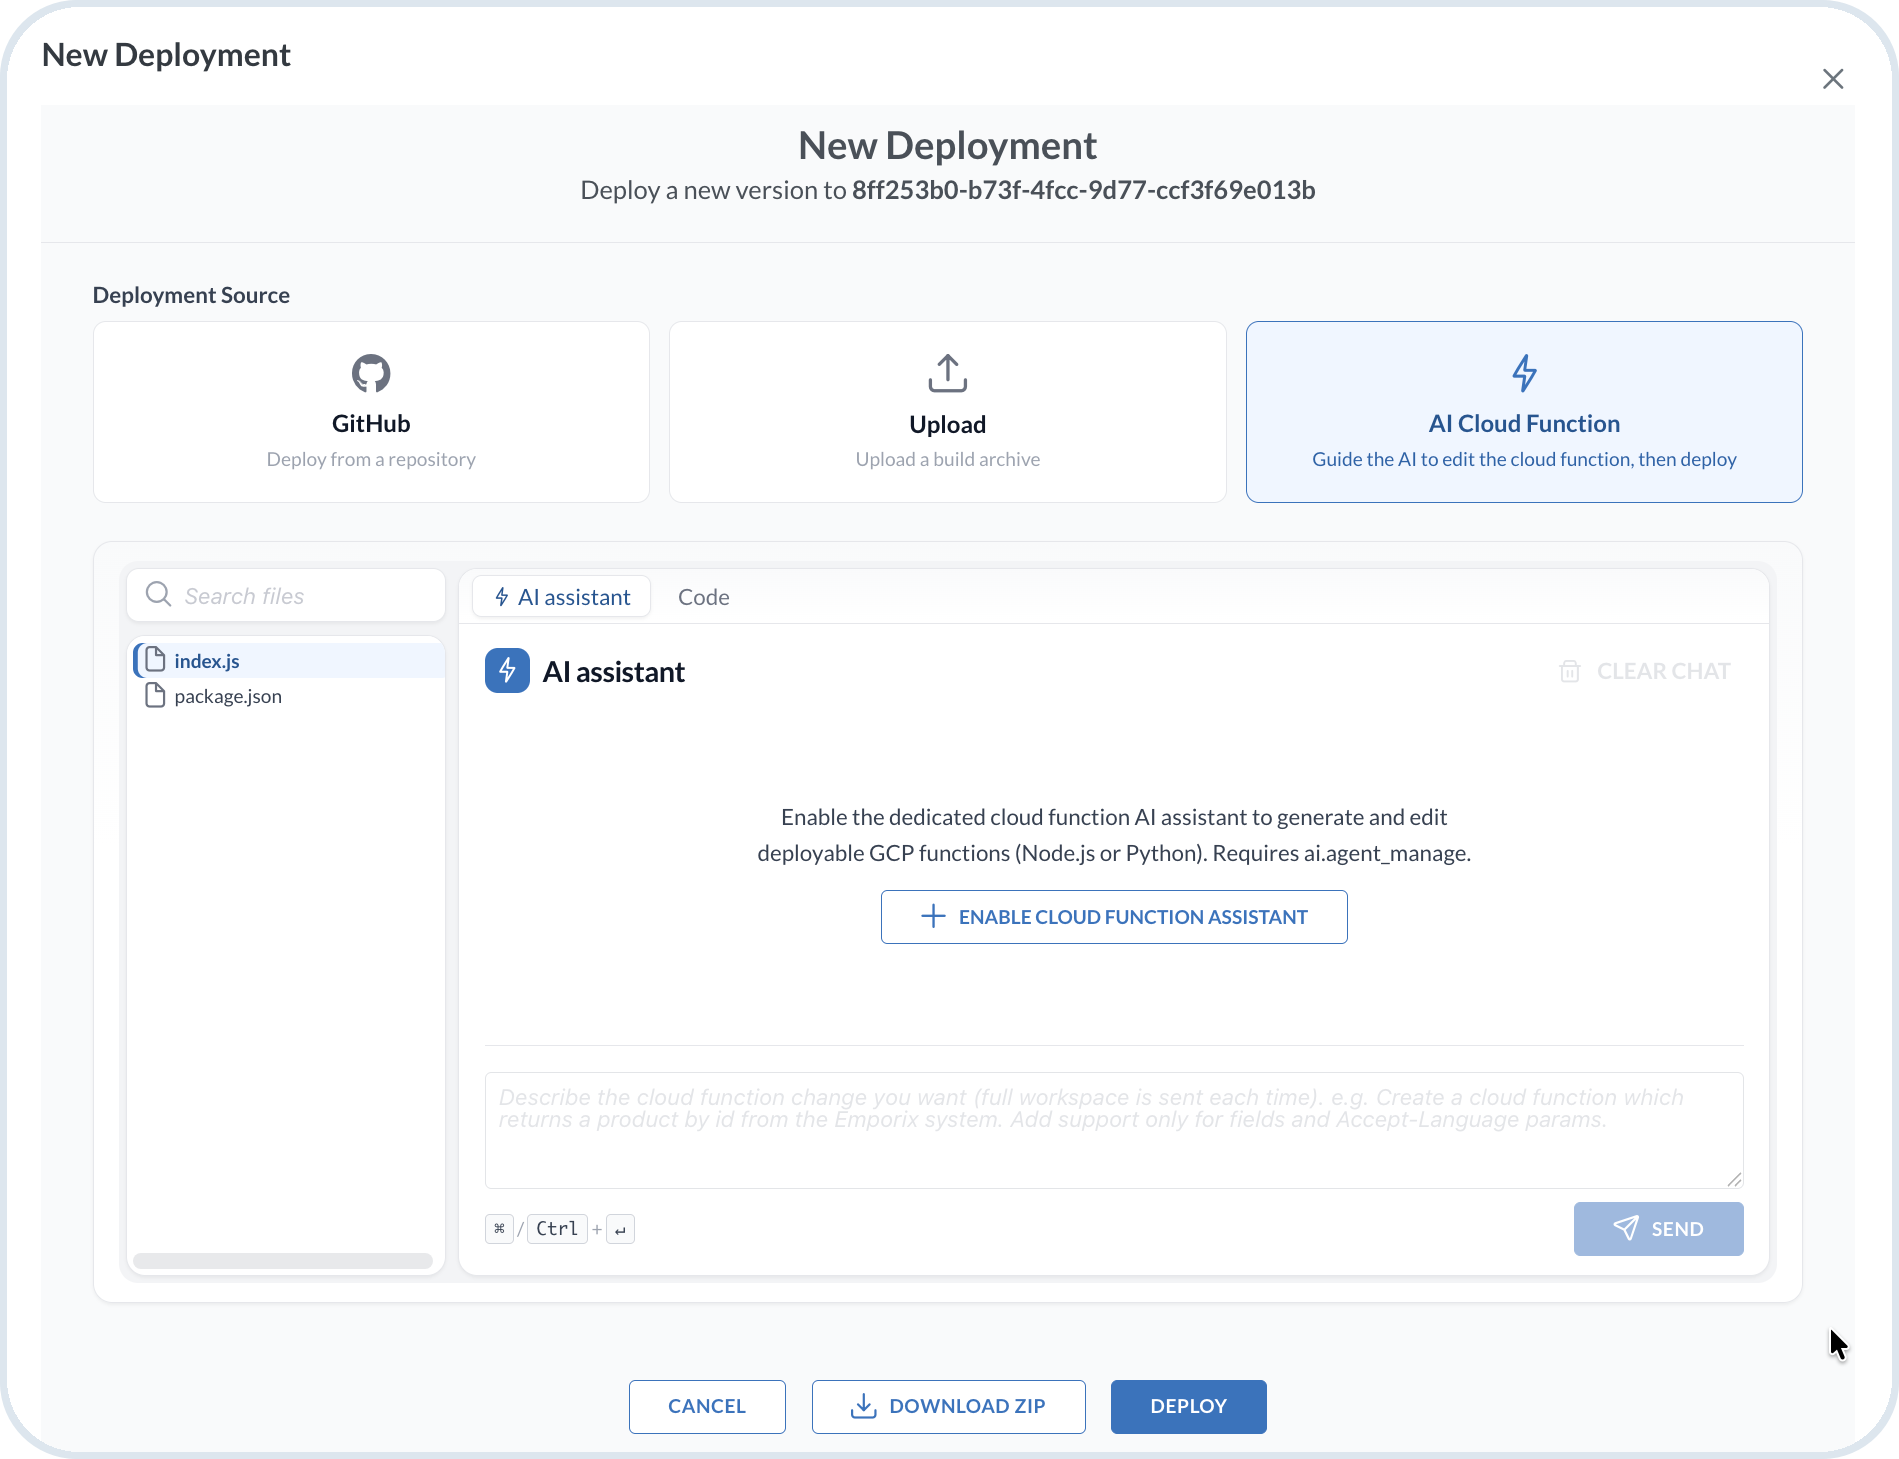Click the index.js file icon
This screenshot has width=1899, height=1459.
155,660
